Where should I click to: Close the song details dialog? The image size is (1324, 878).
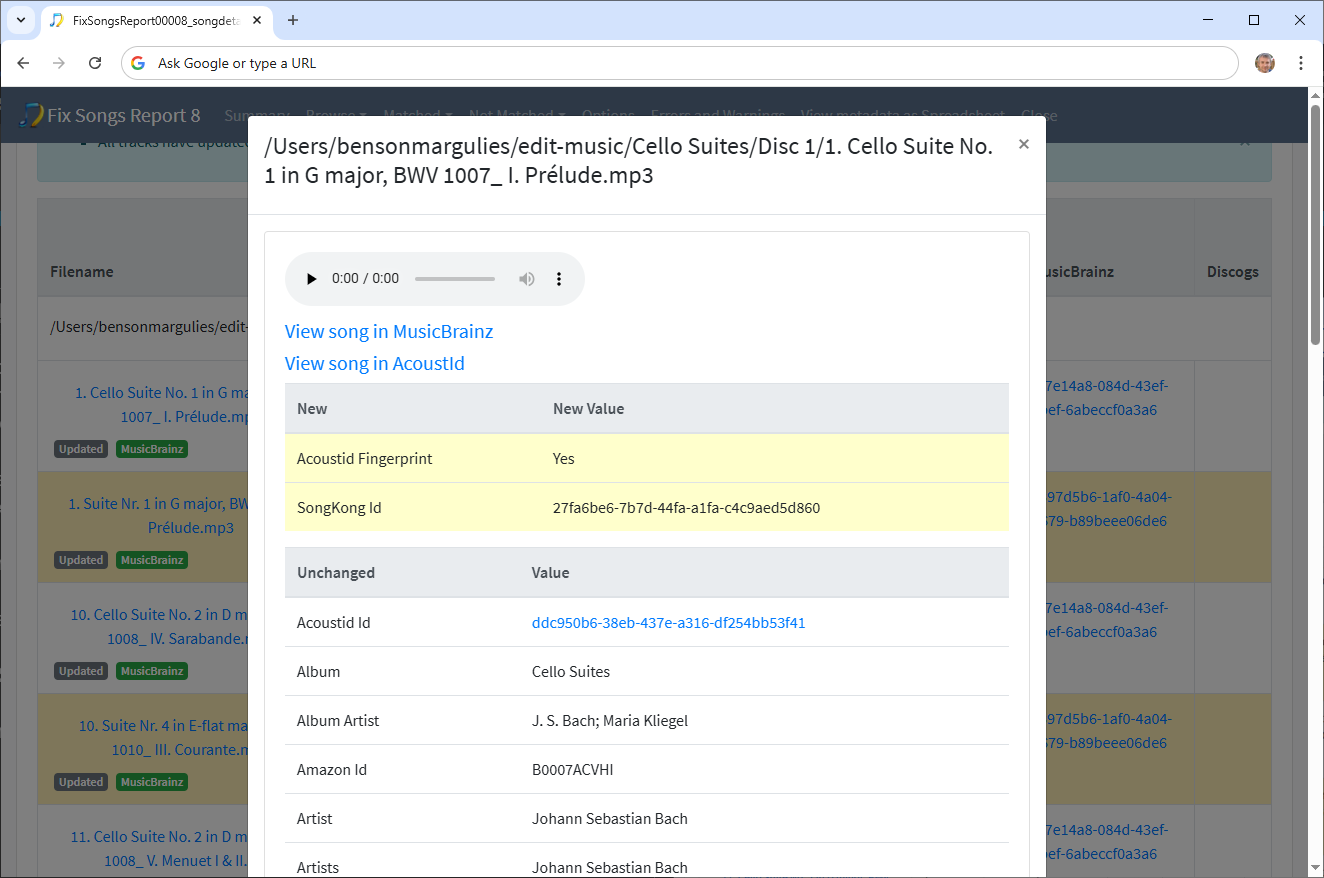point(1023,145)
